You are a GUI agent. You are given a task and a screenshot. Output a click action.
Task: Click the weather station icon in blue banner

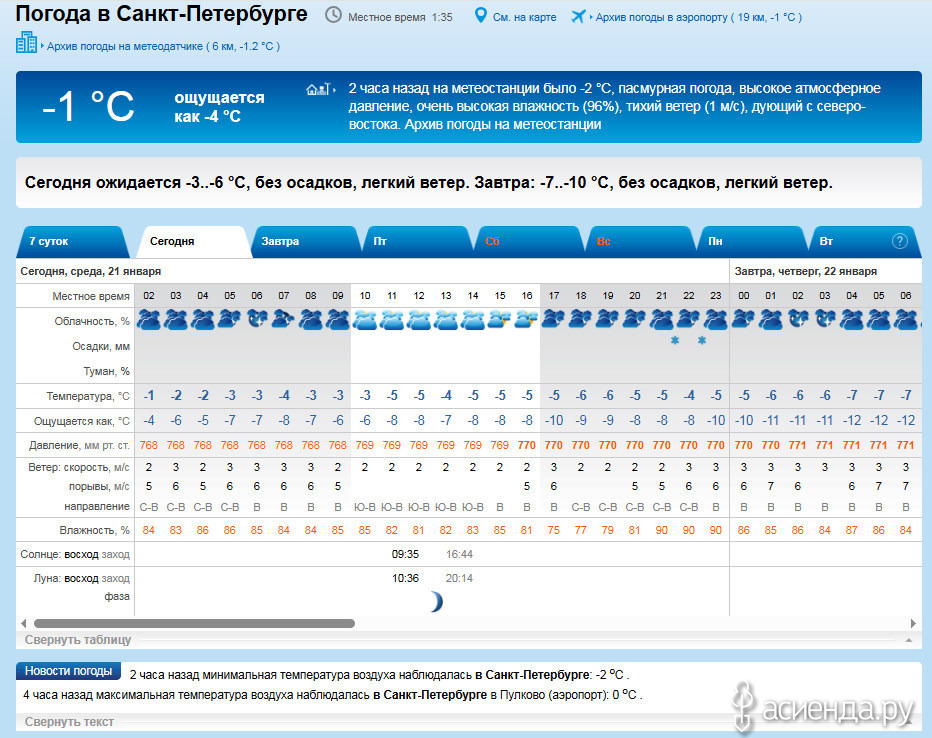point(318,90)
